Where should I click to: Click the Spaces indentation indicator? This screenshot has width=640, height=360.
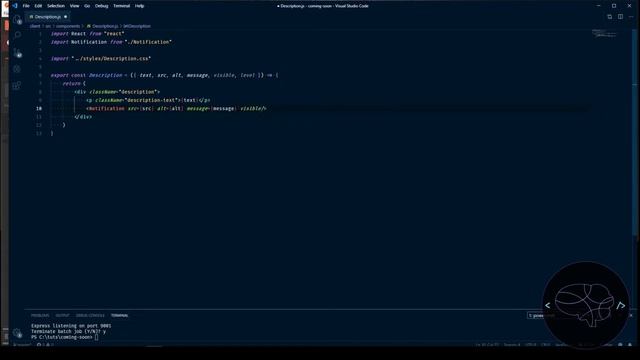512,345
